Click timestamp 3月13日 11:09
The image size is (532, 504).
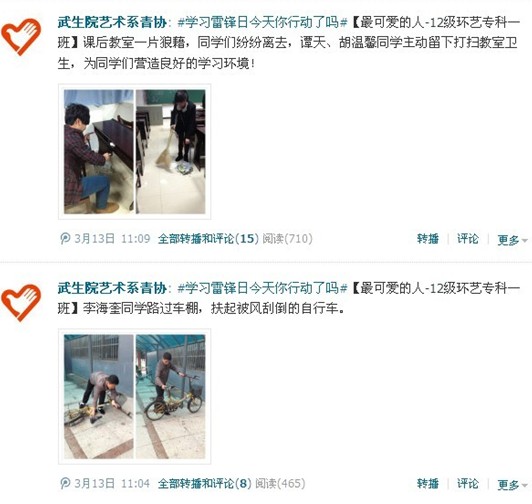click(112, 239)
